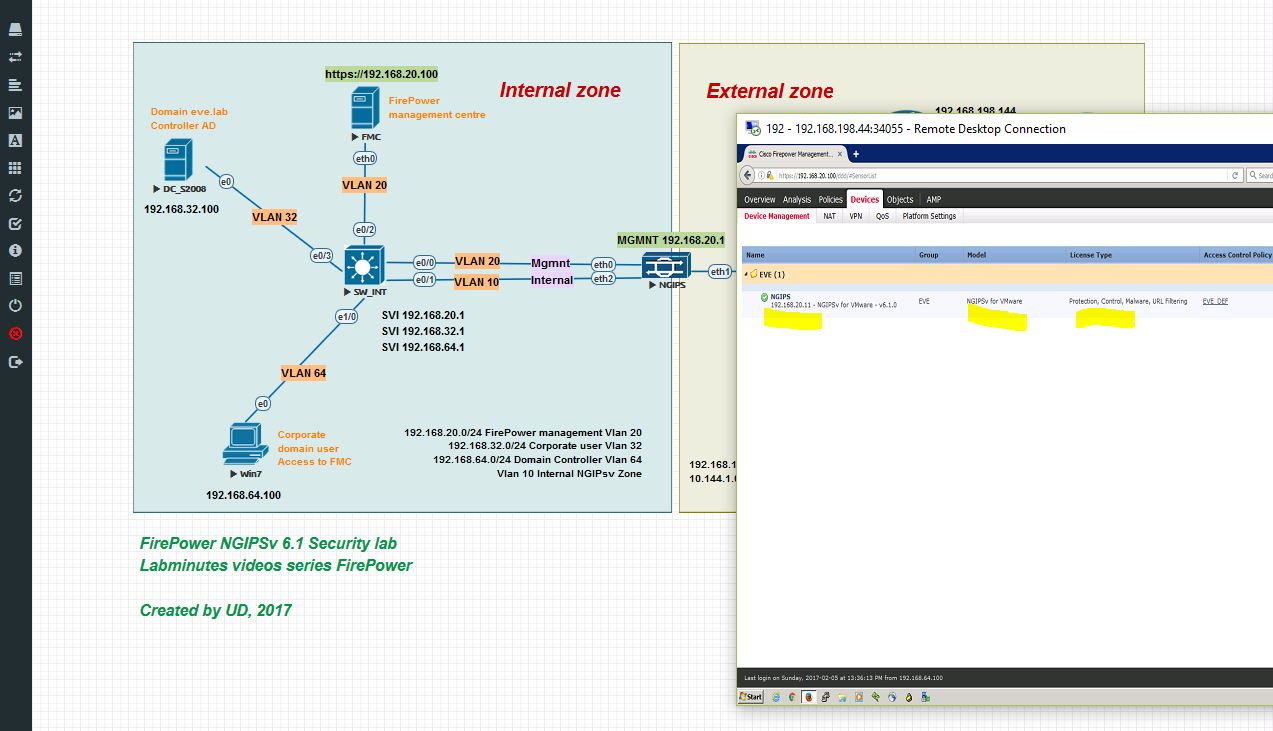This screenshot has height=731, width=1273.
Task: Switch to the VPN tab
Action: click(x=856, y=216)
